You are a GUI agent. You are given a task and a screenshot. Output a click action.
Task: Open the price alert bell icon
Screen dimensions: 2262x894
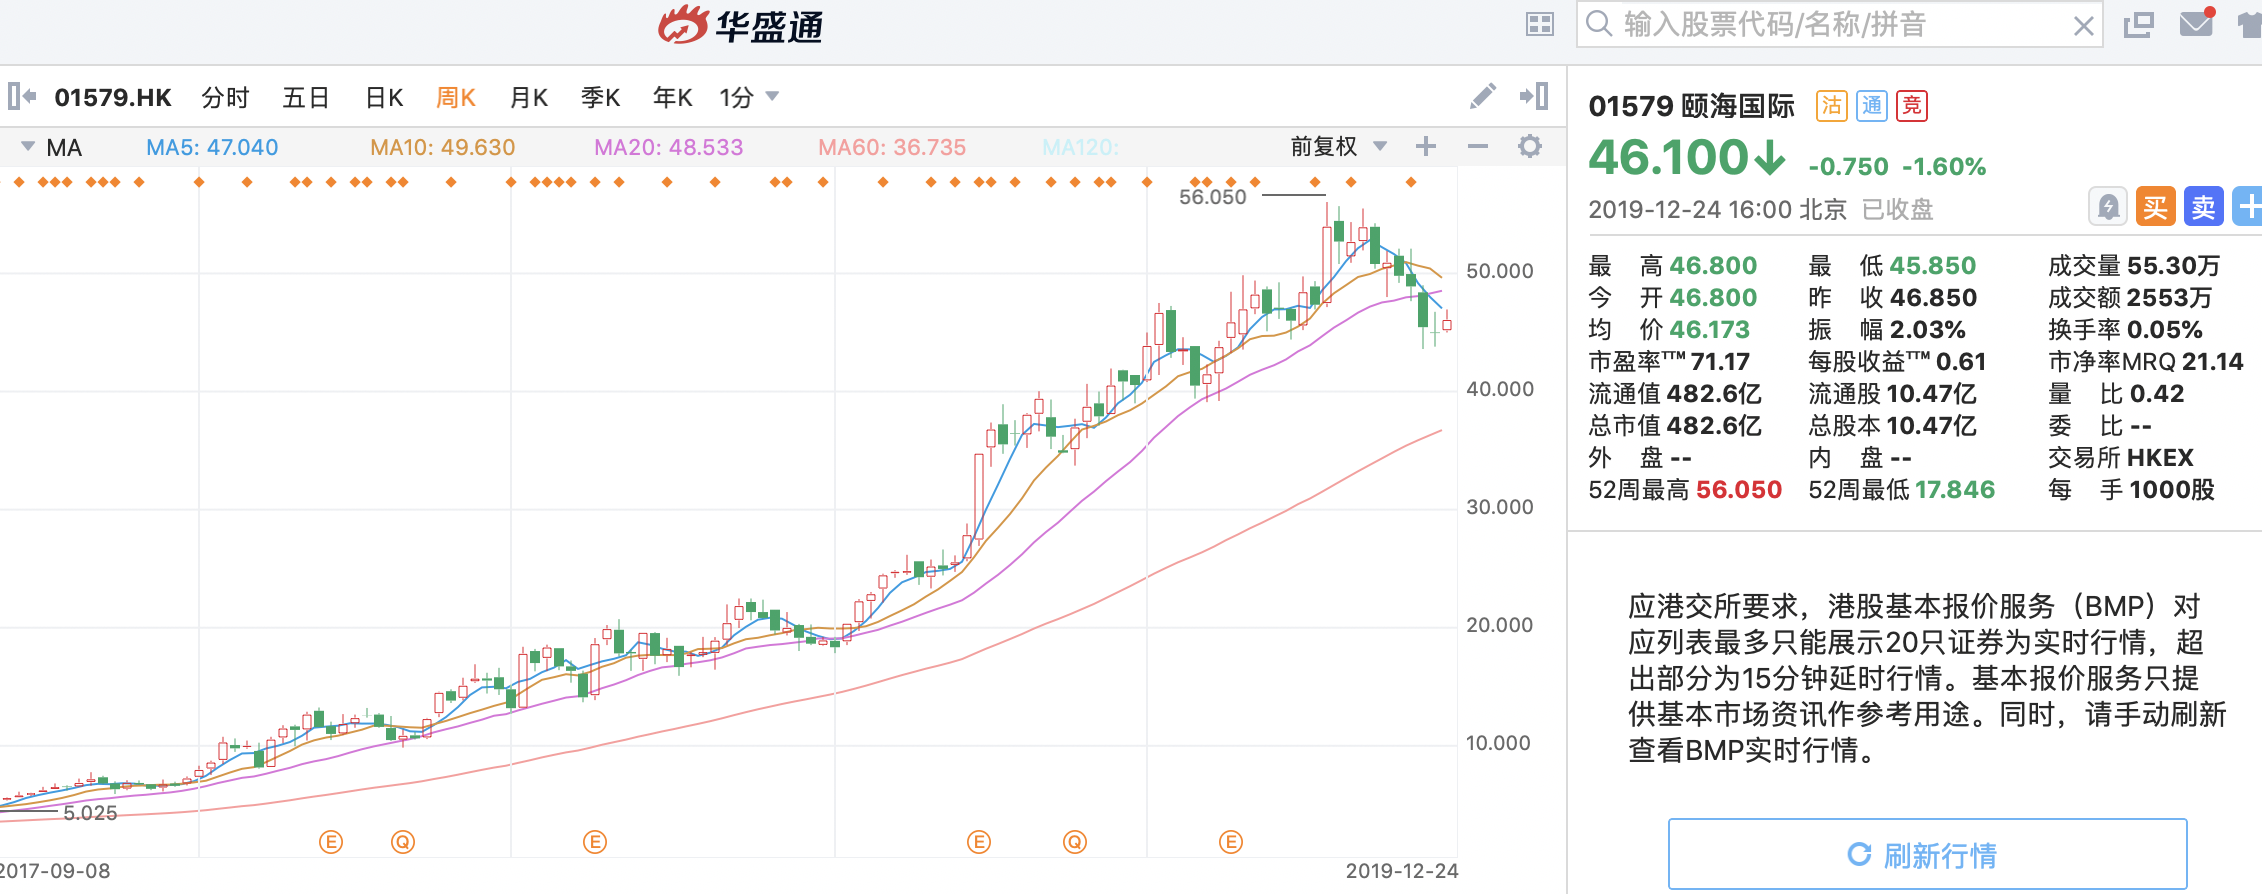2108,207
